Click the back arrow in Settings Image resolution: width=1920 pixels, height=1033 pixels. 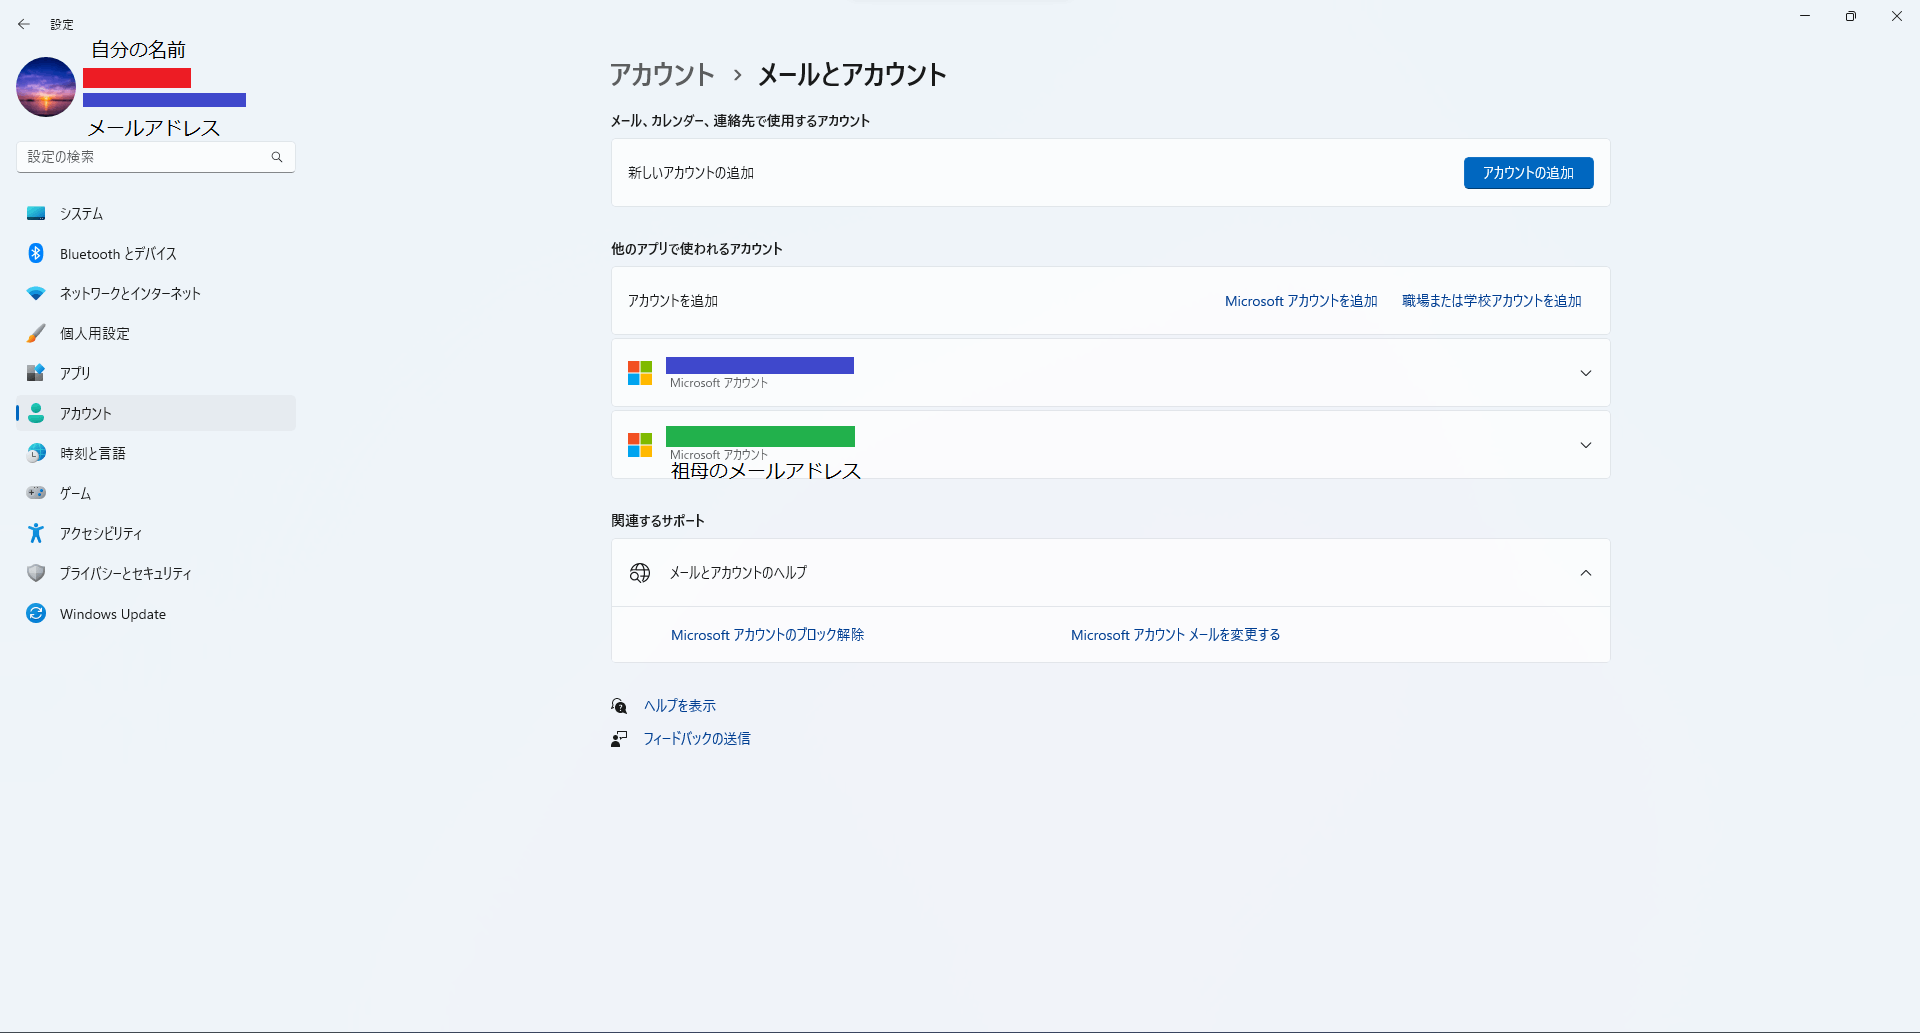24,24
